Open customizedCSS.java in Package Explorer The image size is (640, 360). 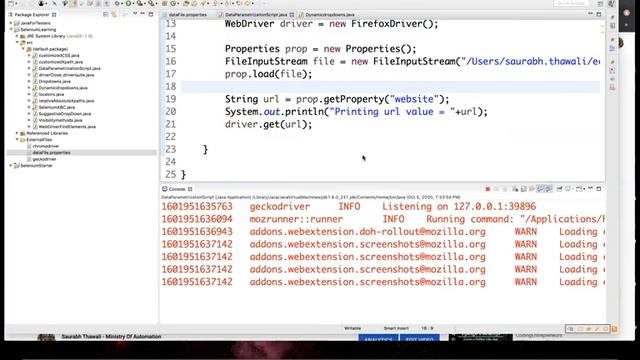(x=59, y=56)
